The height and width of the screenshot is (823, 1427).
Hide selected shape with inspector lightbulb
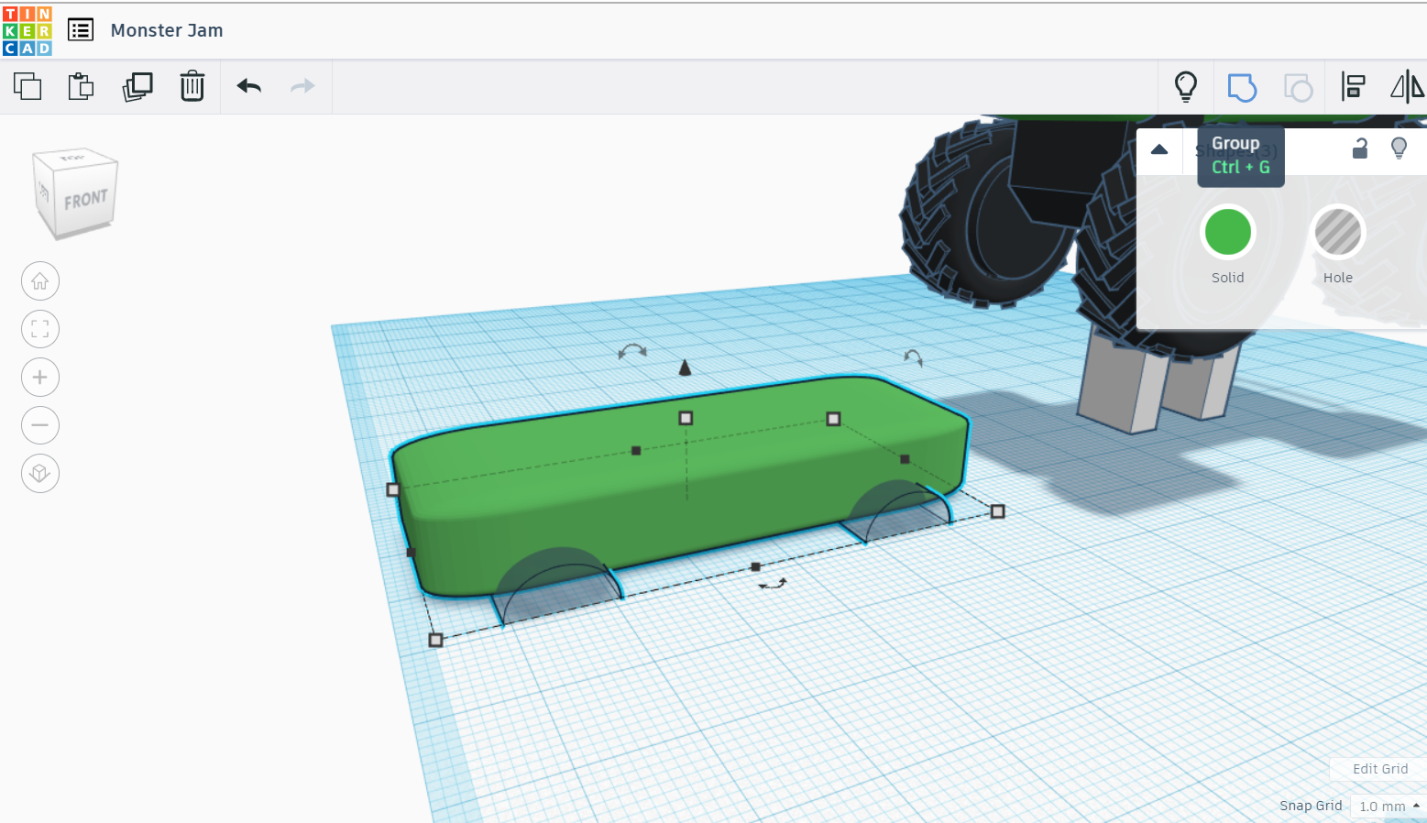(1400, 149)
